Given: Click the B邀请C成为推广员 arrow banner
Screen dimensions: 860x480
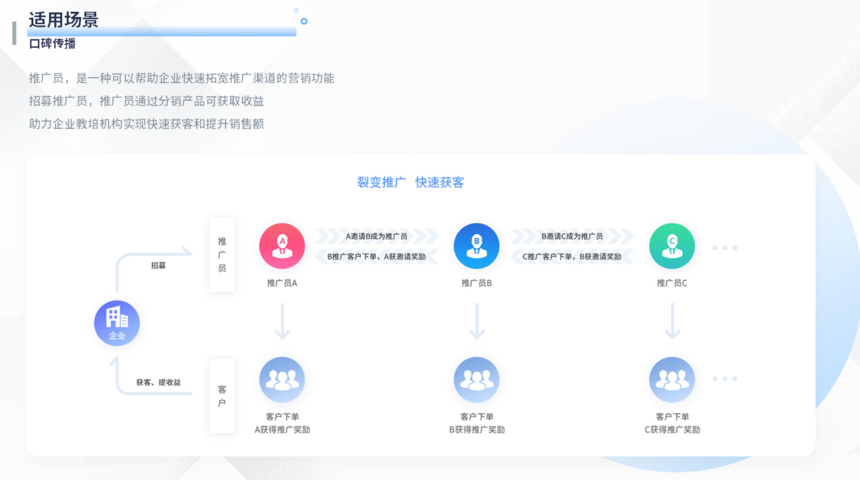Looking at the screenshot, I should (x=572, y=237).
